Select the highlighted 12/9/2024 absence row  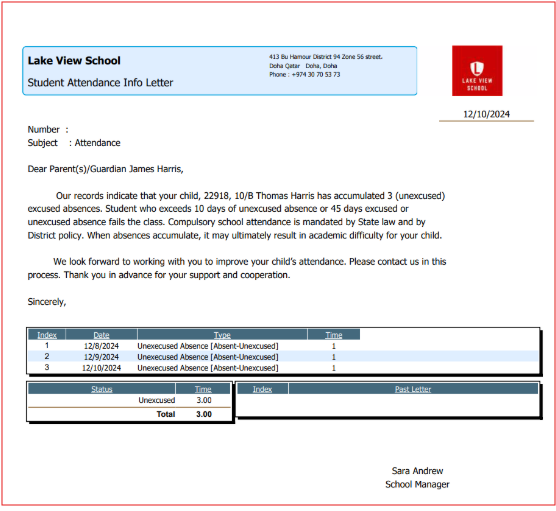point(283,357)
